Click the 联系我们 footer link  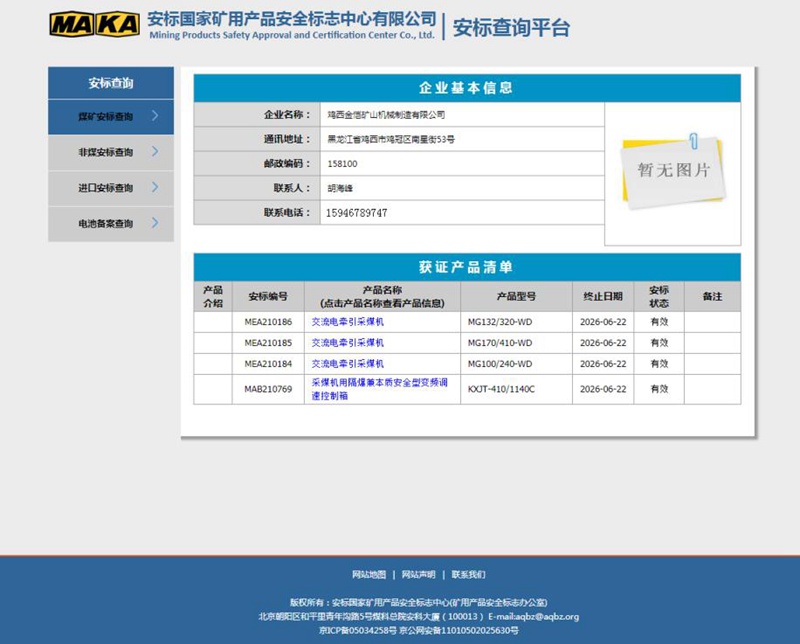[468, 575]
